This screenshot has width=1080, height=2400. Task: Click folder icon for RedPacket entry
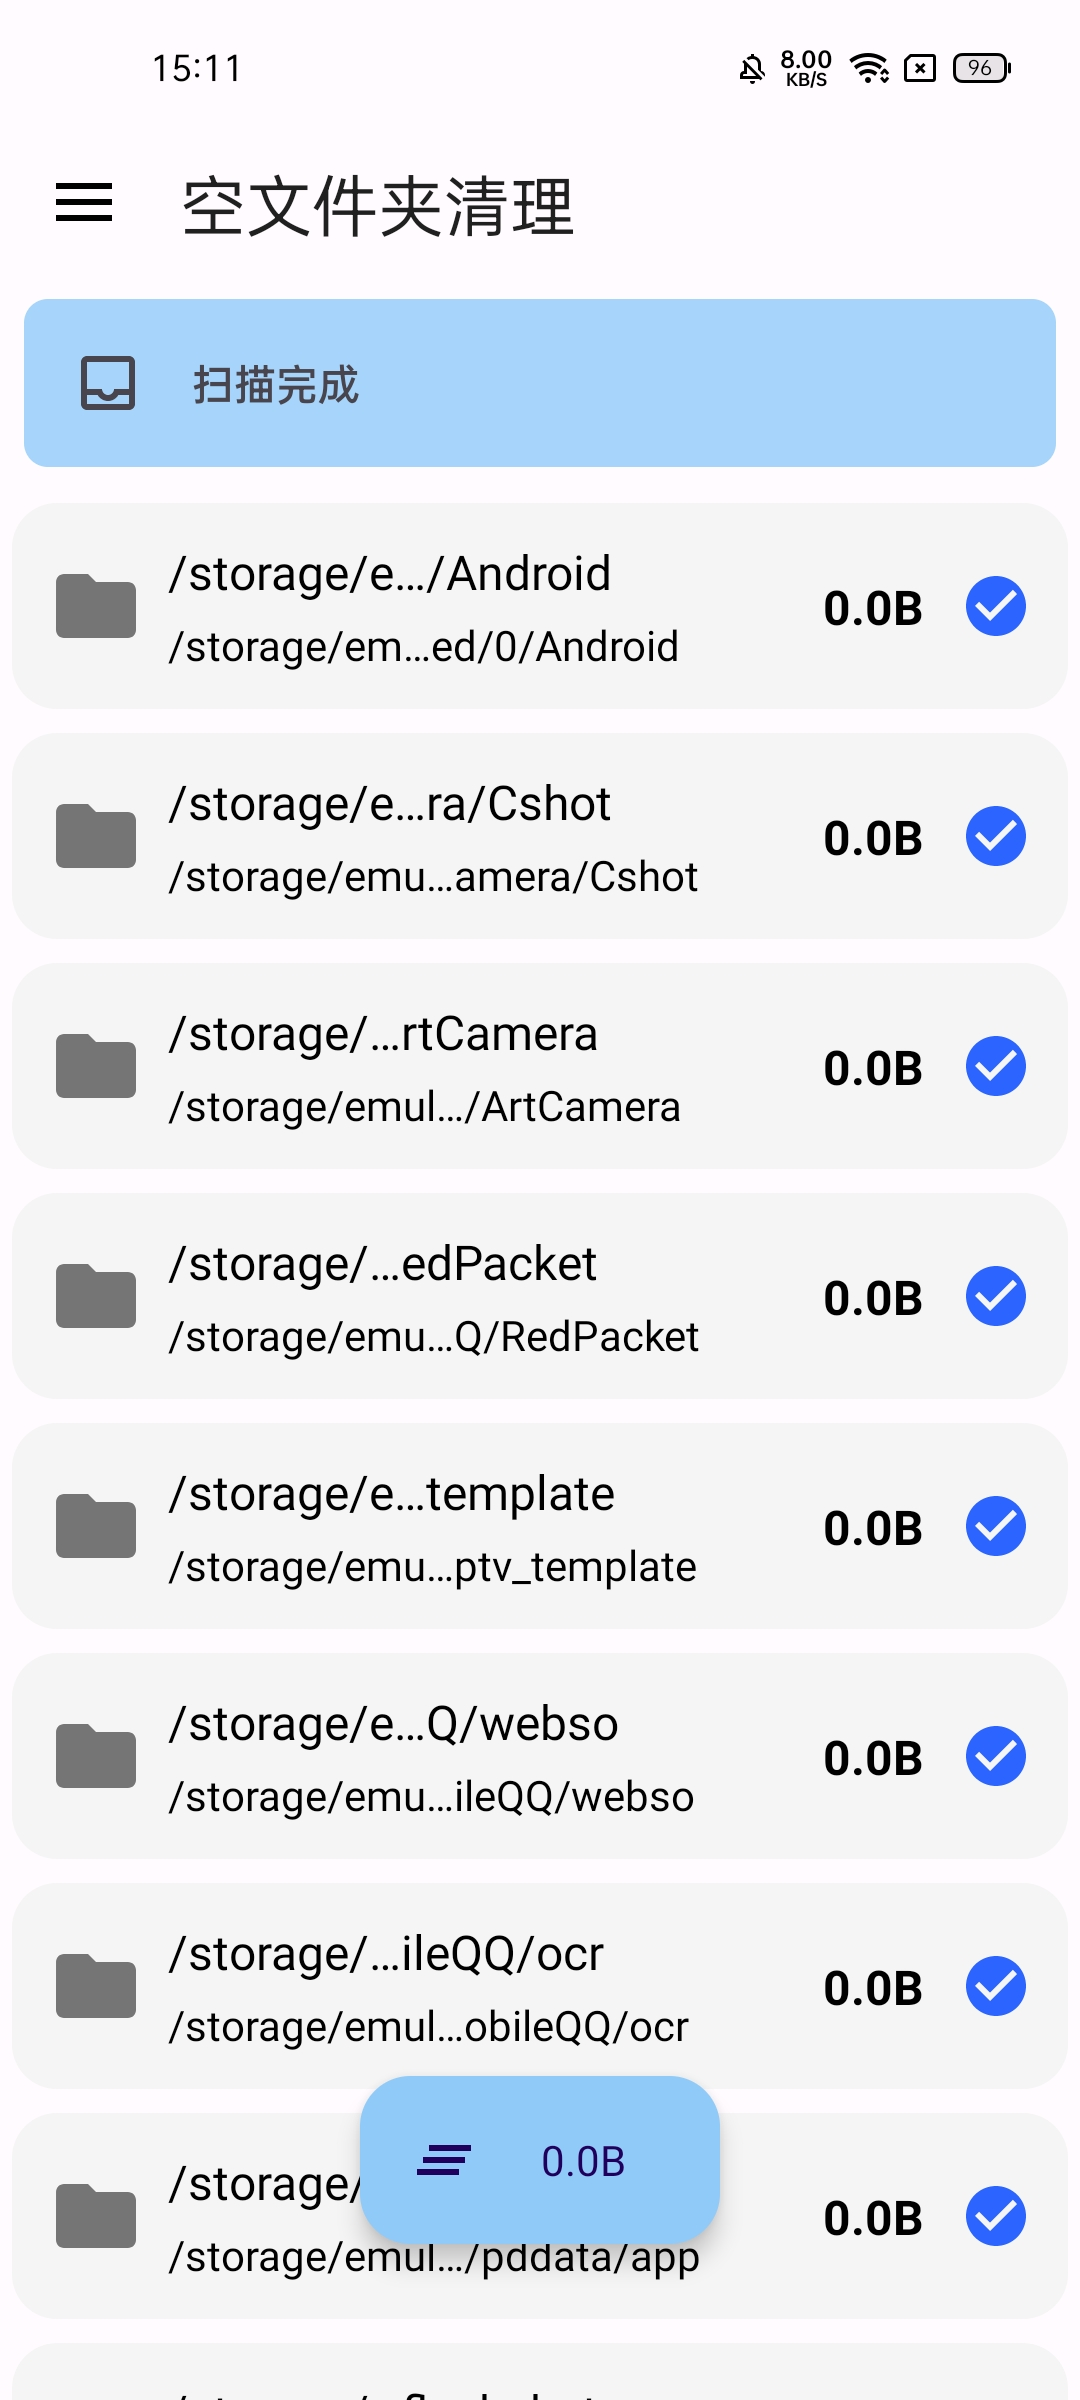coord(96,1296)
